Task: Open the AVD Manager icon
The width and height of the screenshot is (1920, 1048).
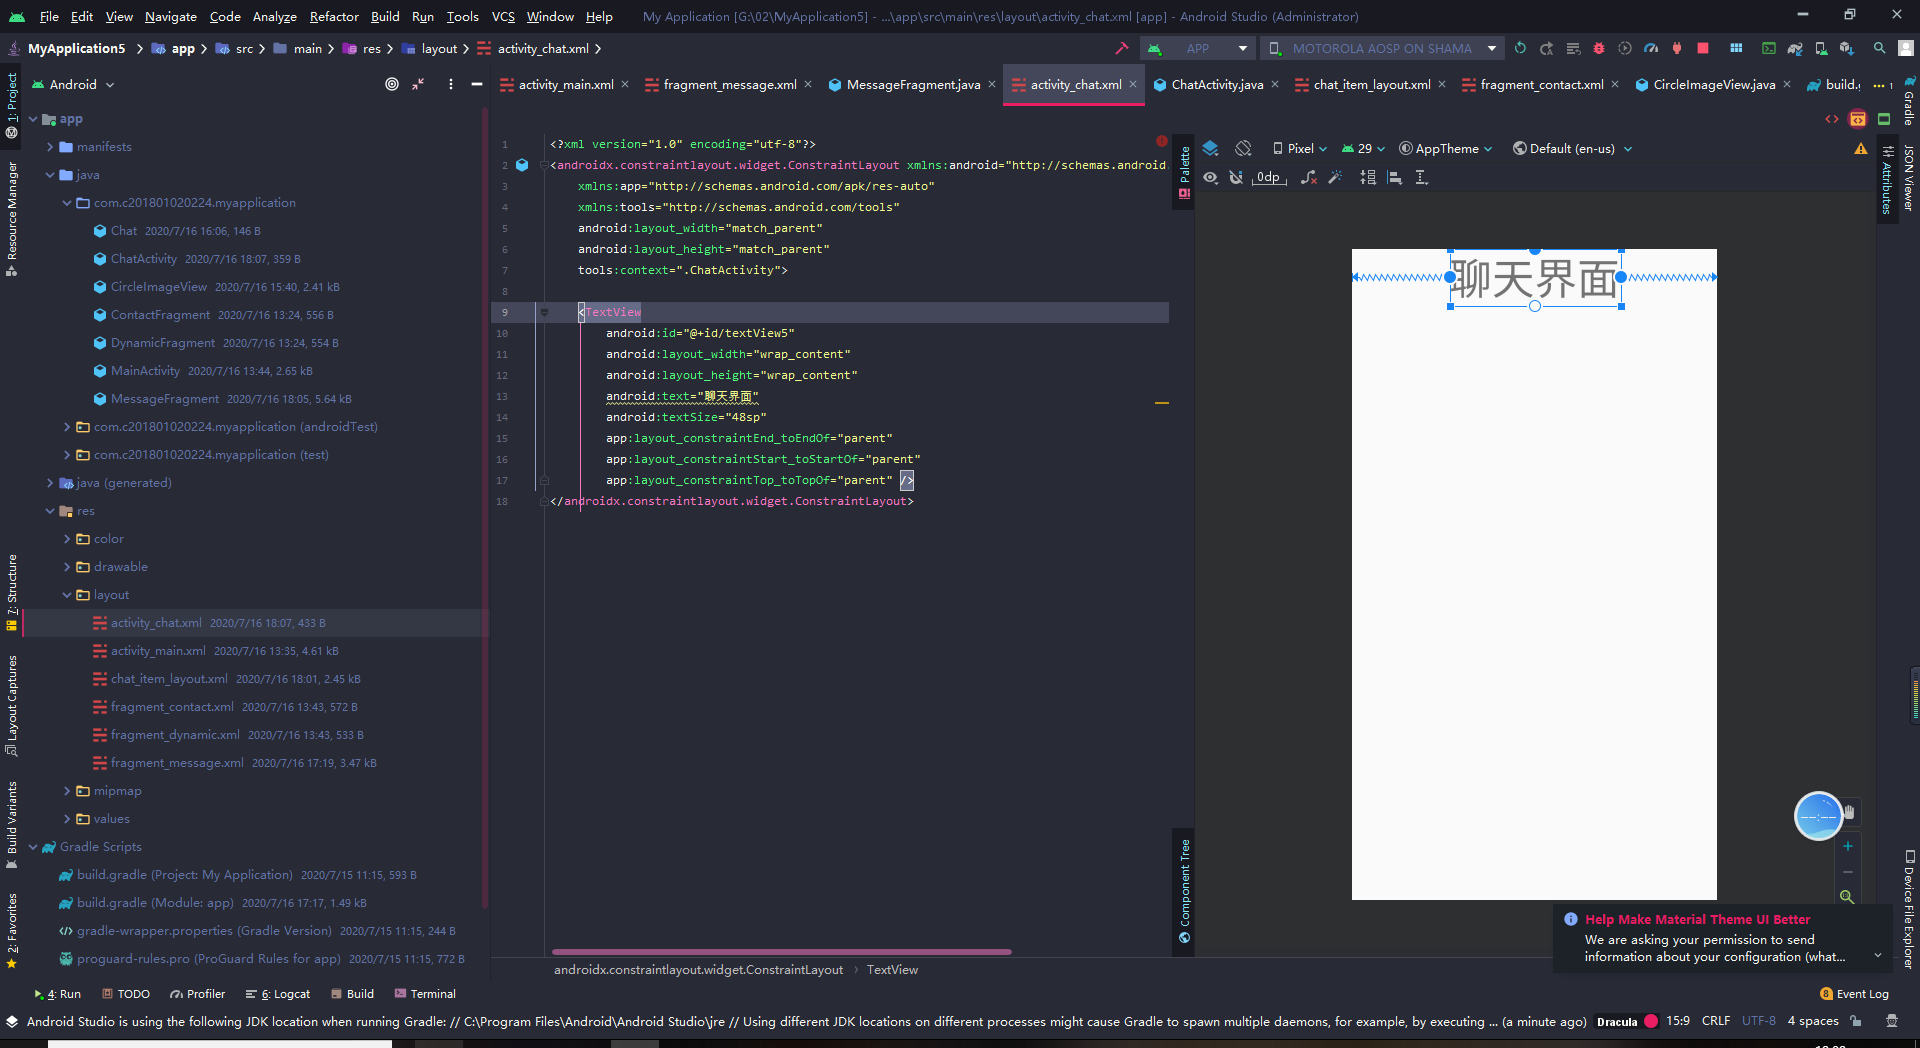Action: point(1821,48)
